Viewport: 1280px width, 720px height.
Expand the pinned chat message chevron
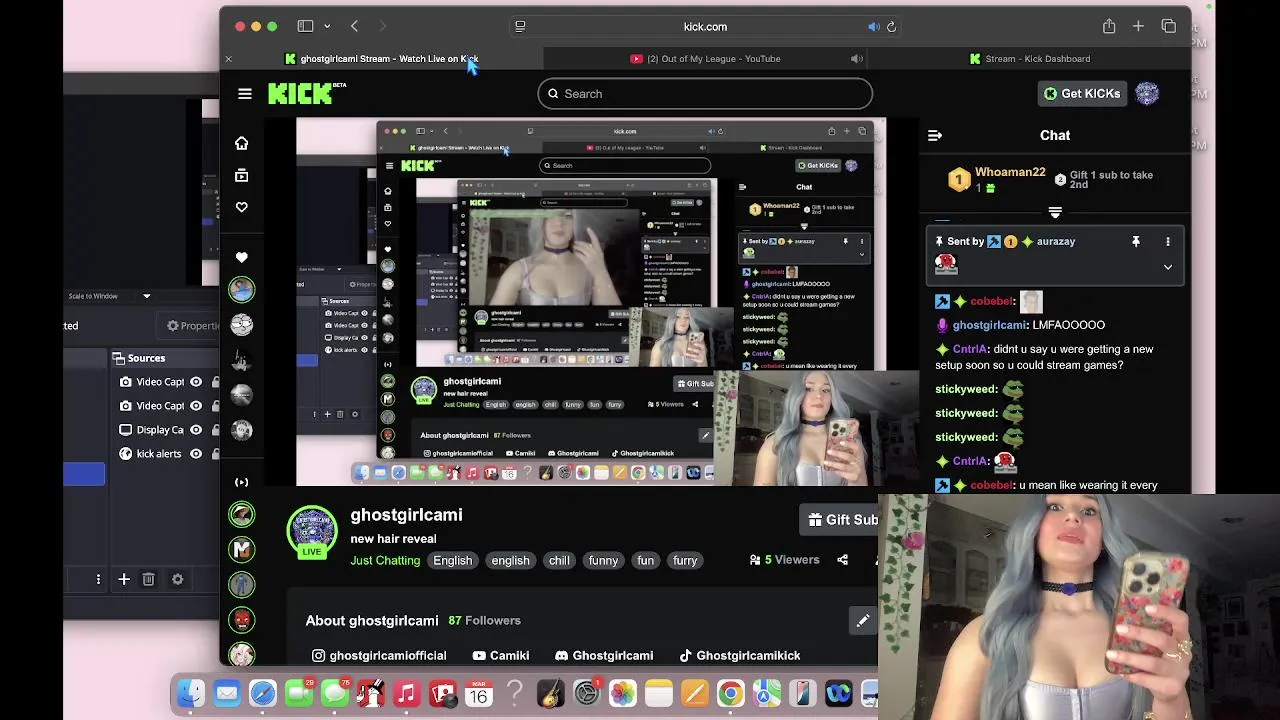pyautogui.click(x=1167, y=267)
